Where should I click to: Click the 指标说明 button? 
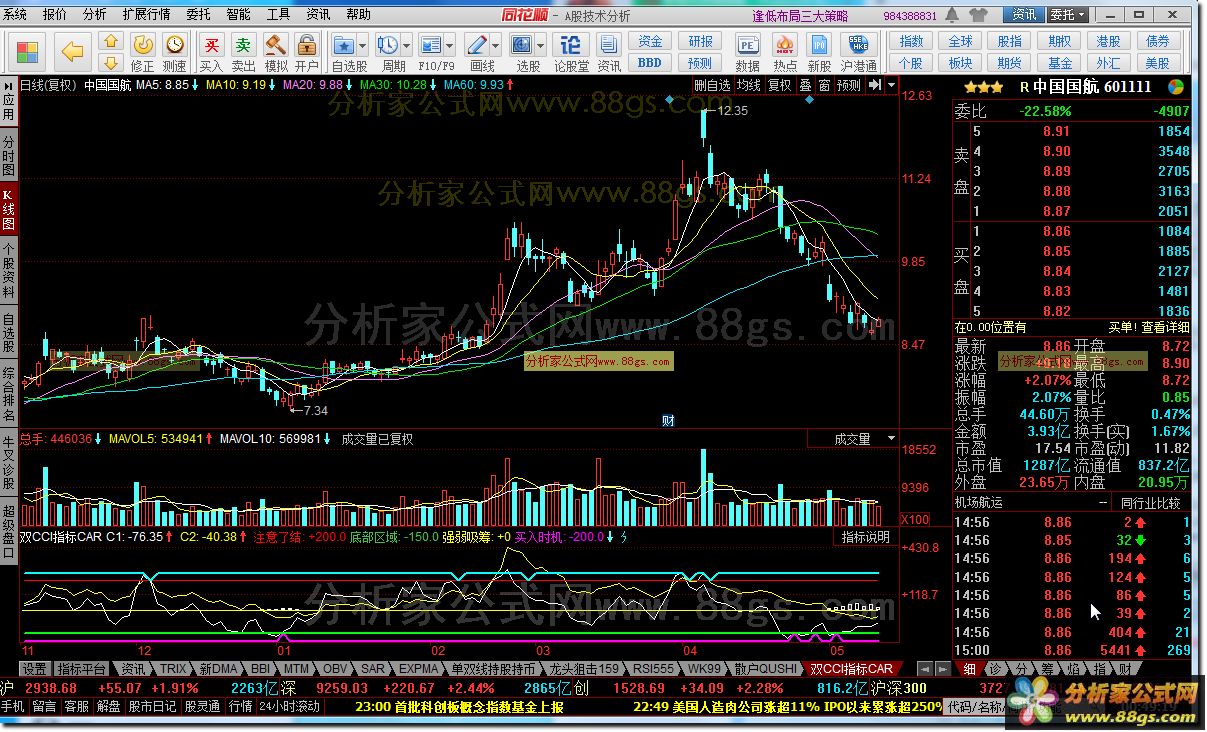coord(865,537)
